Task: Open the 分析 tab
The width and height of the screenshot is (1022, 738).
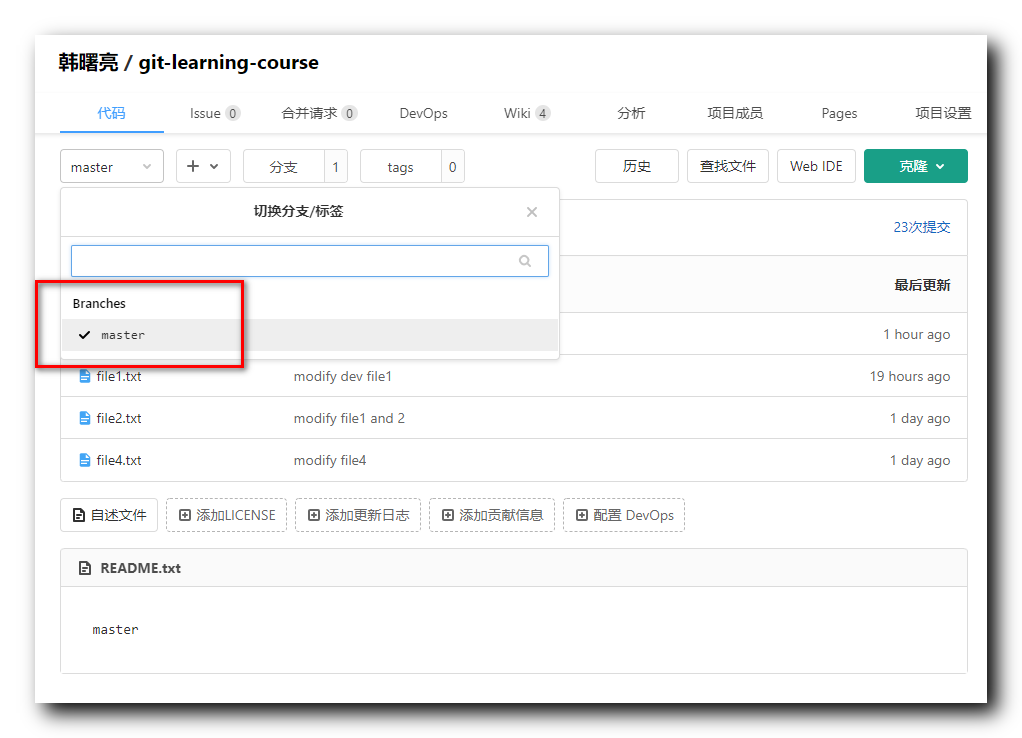Action: point(631,113)
